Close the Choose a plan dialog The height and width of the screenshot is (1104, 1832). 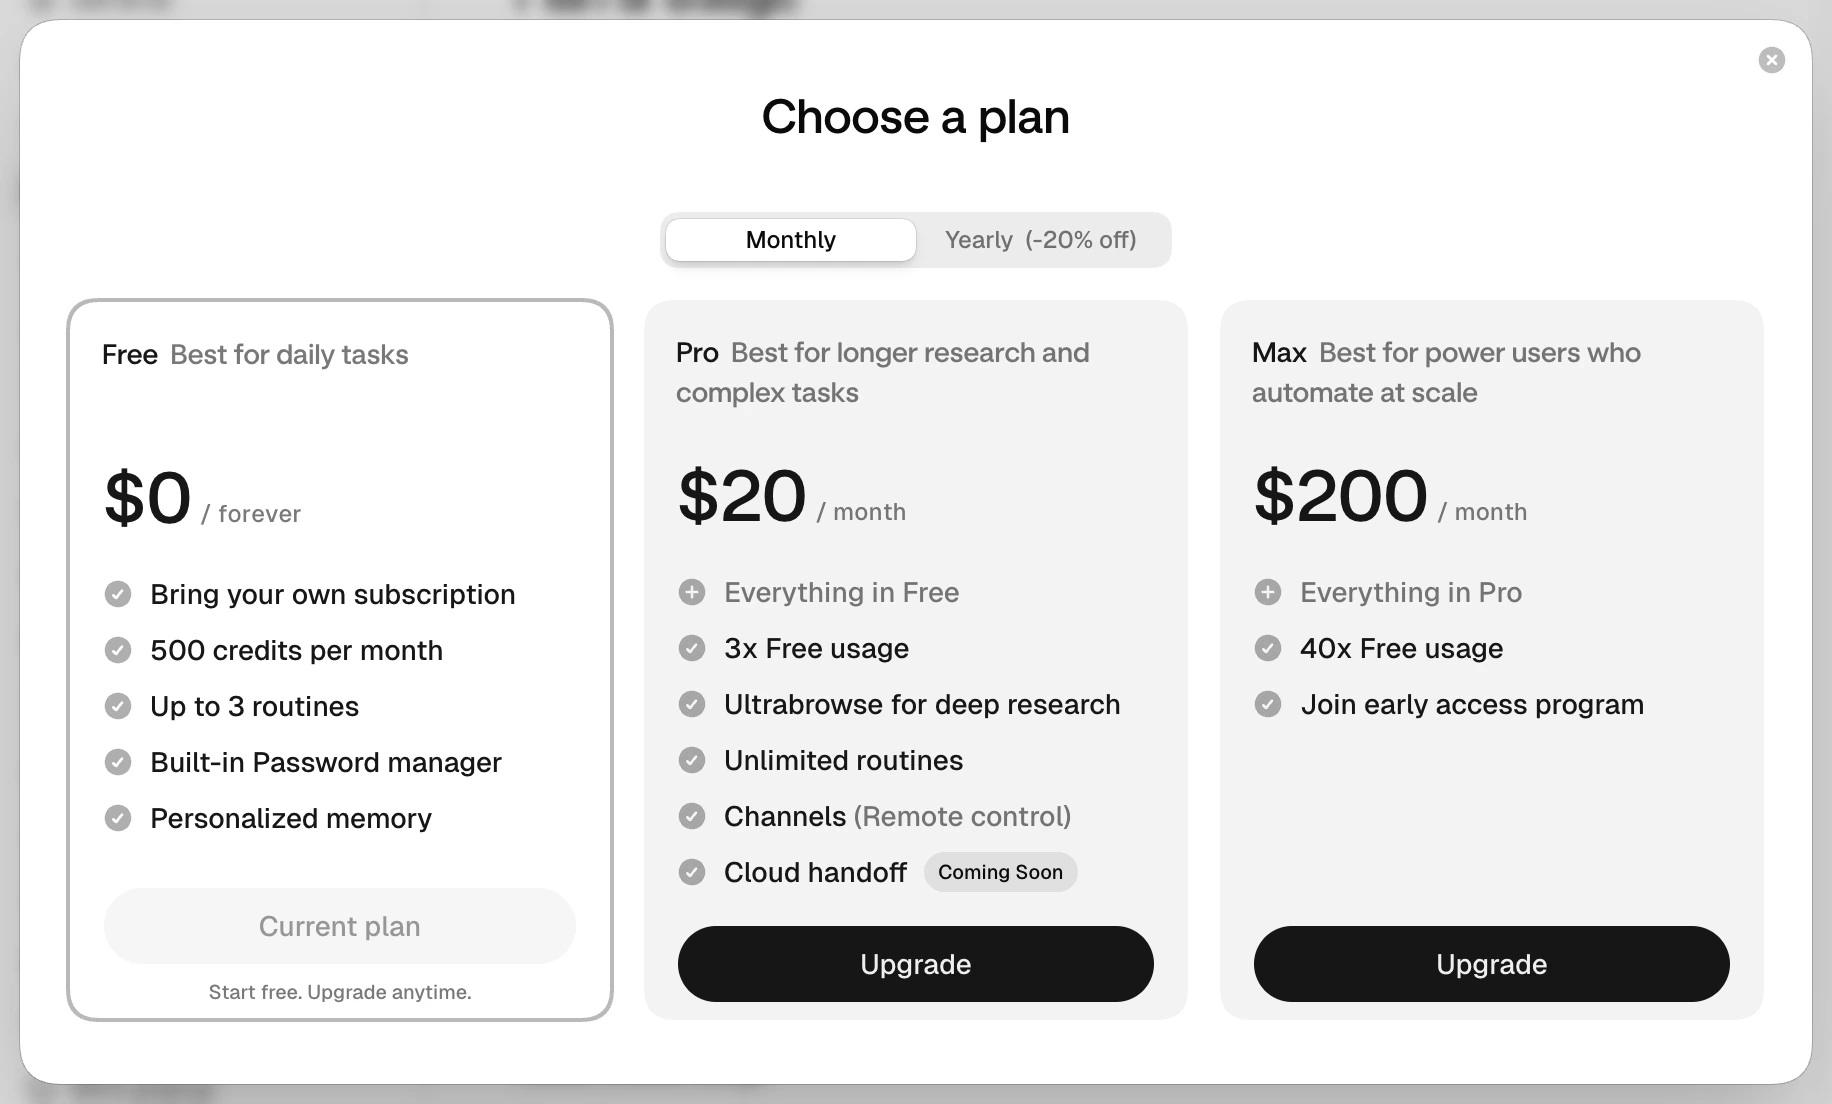pyautogui.click(x=1771, y=60)
